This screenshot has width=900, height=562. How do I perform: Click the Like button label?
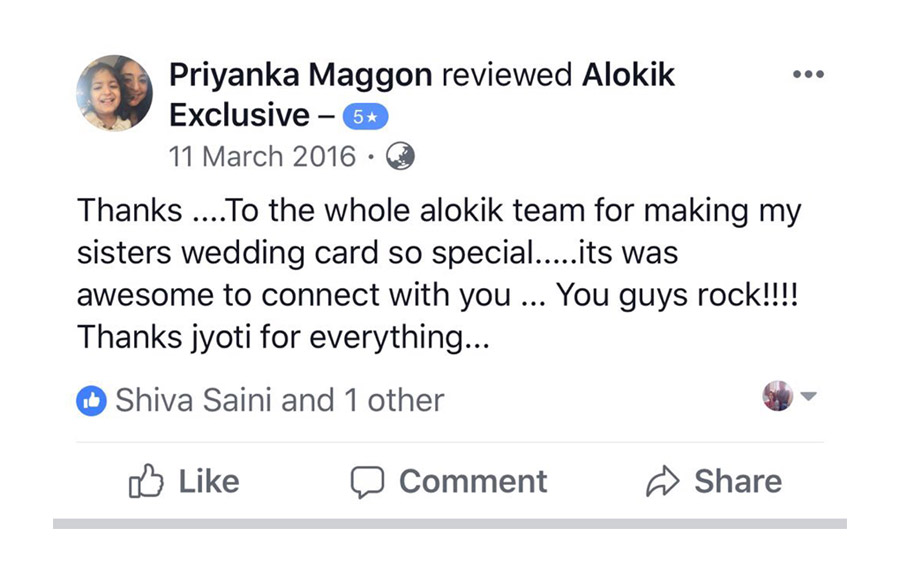pos(209,481)
